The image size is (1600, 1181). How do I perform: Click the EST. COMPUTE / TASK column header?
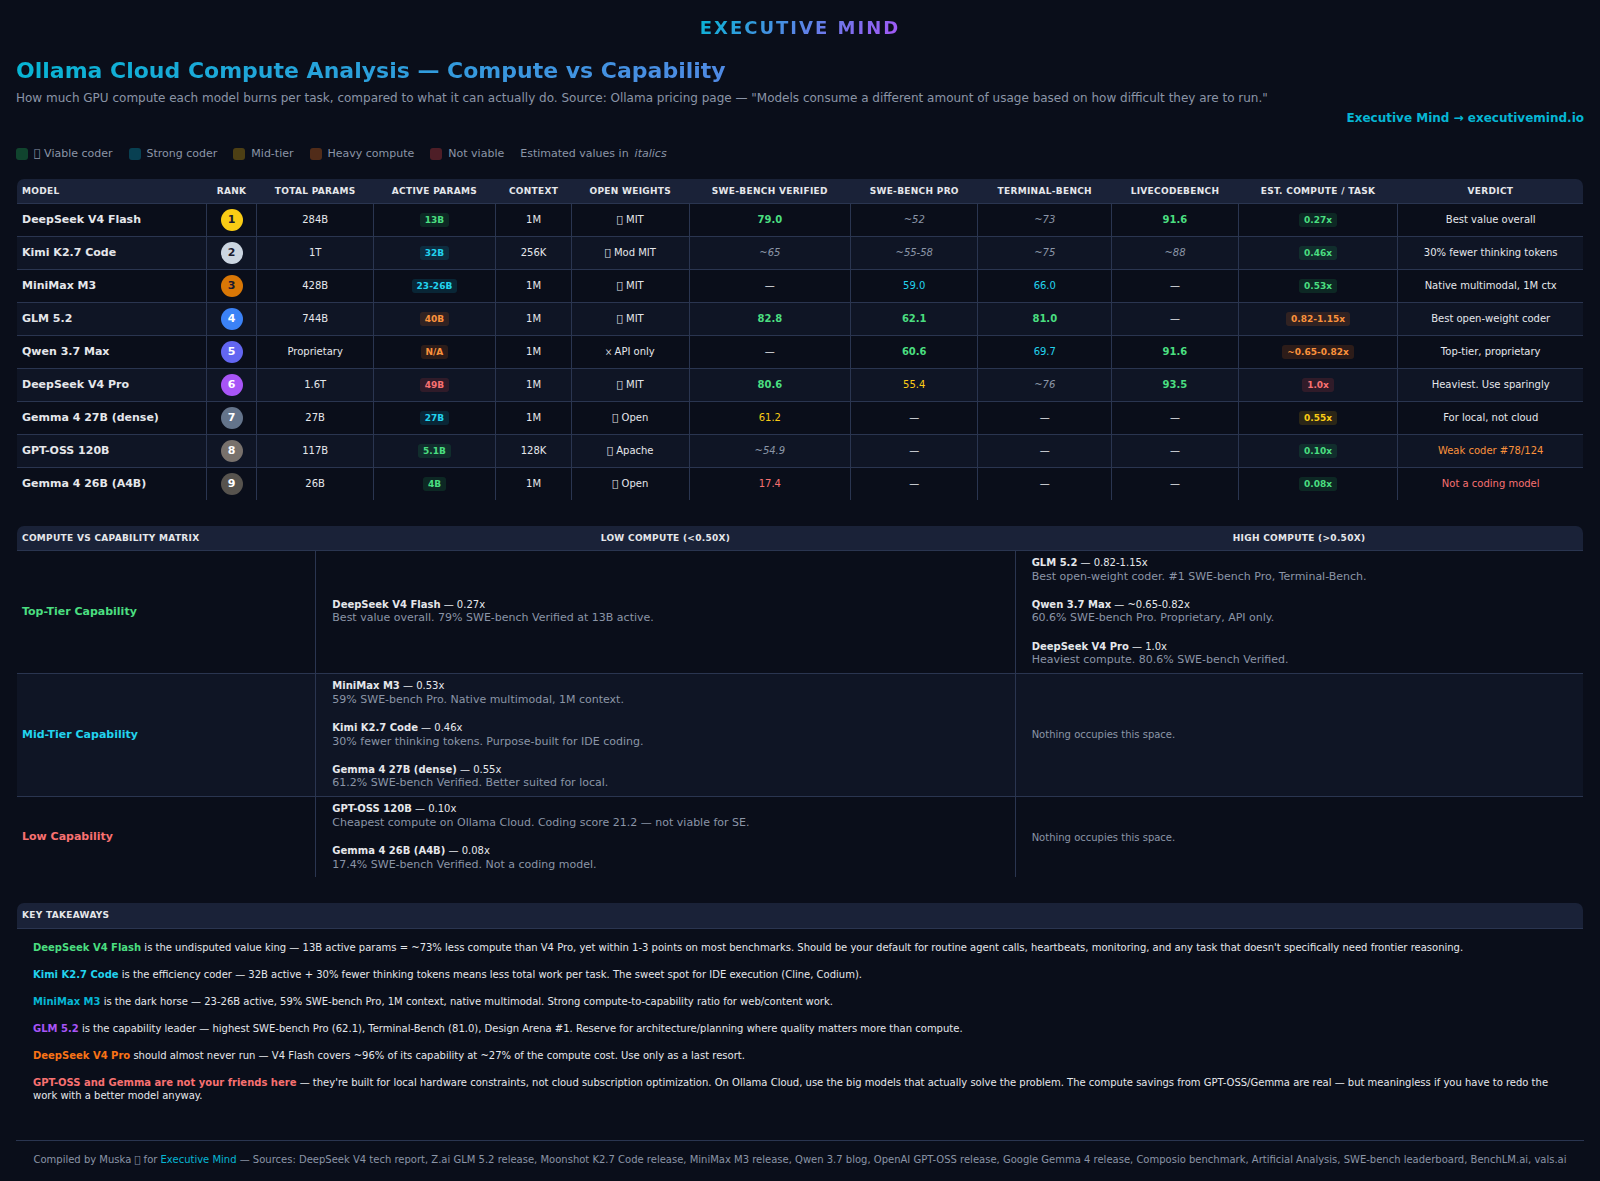[x=1318, y=191]
